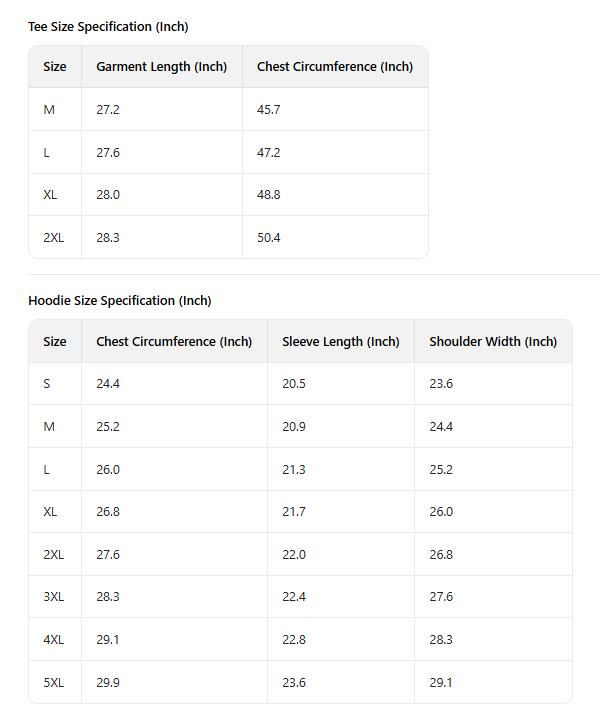Click the Tee table's L size cell
The image size is (600, 715).
[x=47, y=153]
